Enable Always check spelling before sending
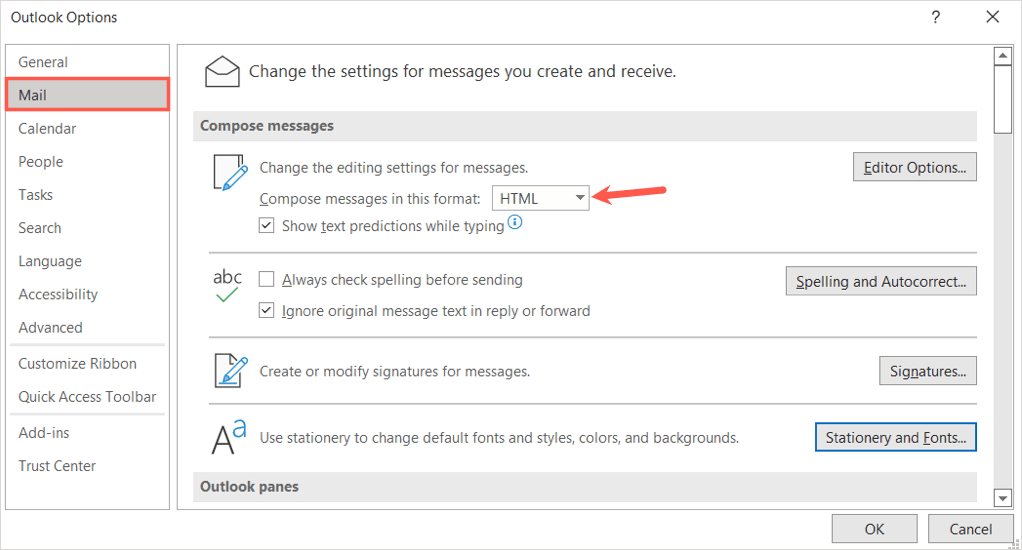 267,280
